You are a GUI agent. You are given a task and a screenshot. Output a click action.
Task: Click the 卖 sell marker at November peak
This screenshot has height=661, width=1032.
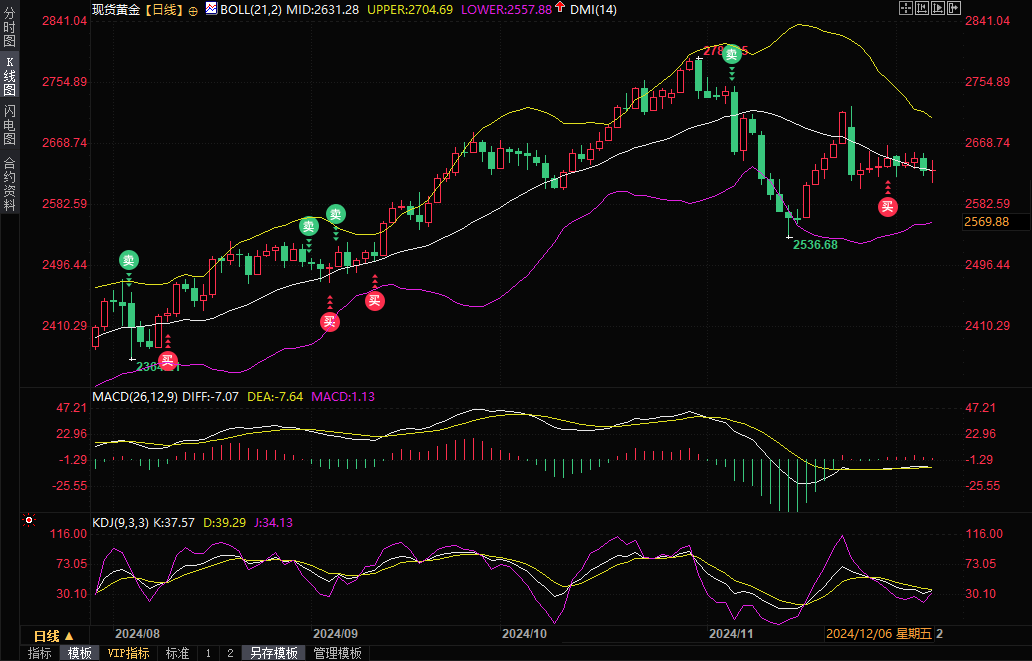[732, 55]
